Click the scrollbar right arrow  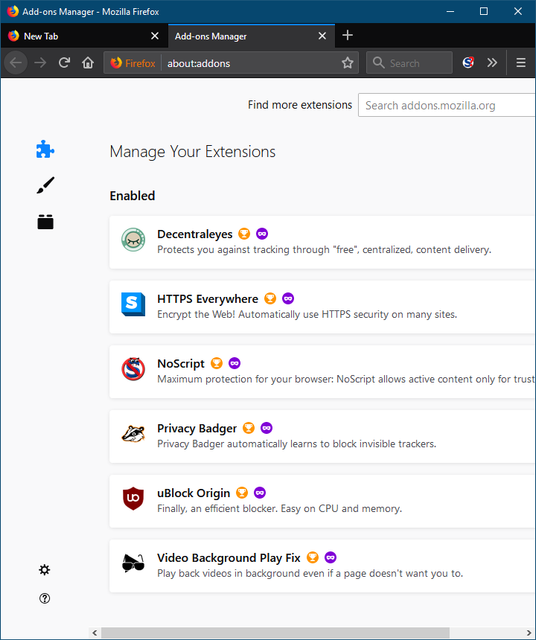(529, 633)
